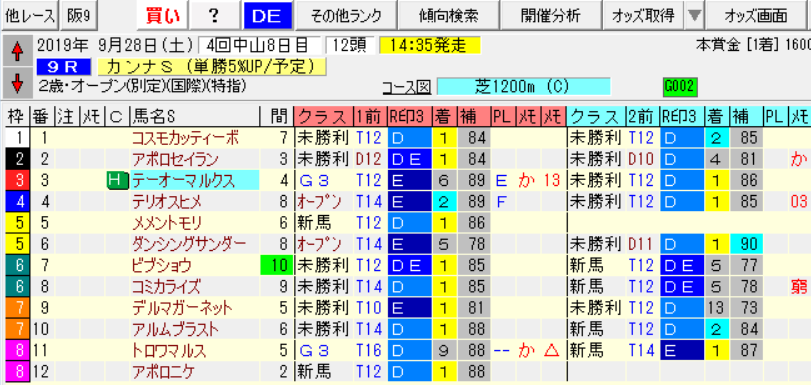Click the T10 cell in デルマガーネット row
811x385 pixels.
click(369, 308)
